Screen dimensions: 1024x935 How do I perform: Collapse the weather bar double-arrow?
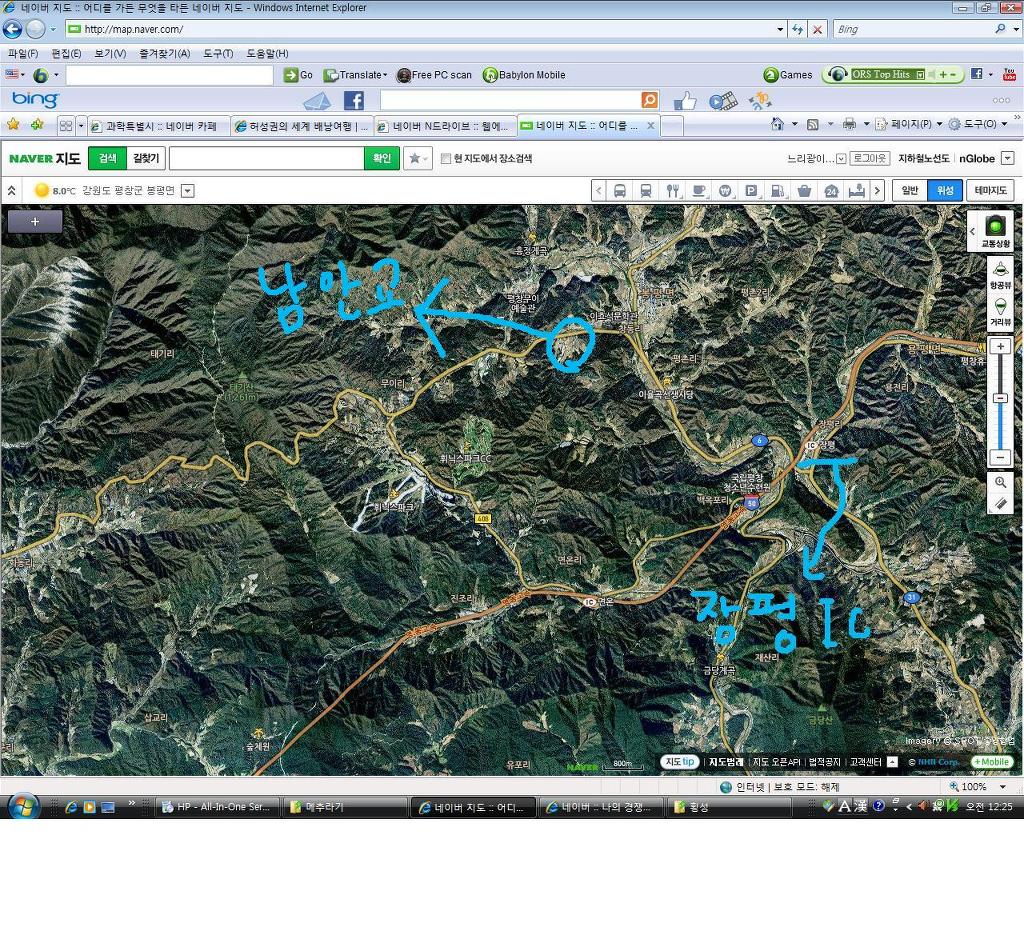[x=12, y=191]
